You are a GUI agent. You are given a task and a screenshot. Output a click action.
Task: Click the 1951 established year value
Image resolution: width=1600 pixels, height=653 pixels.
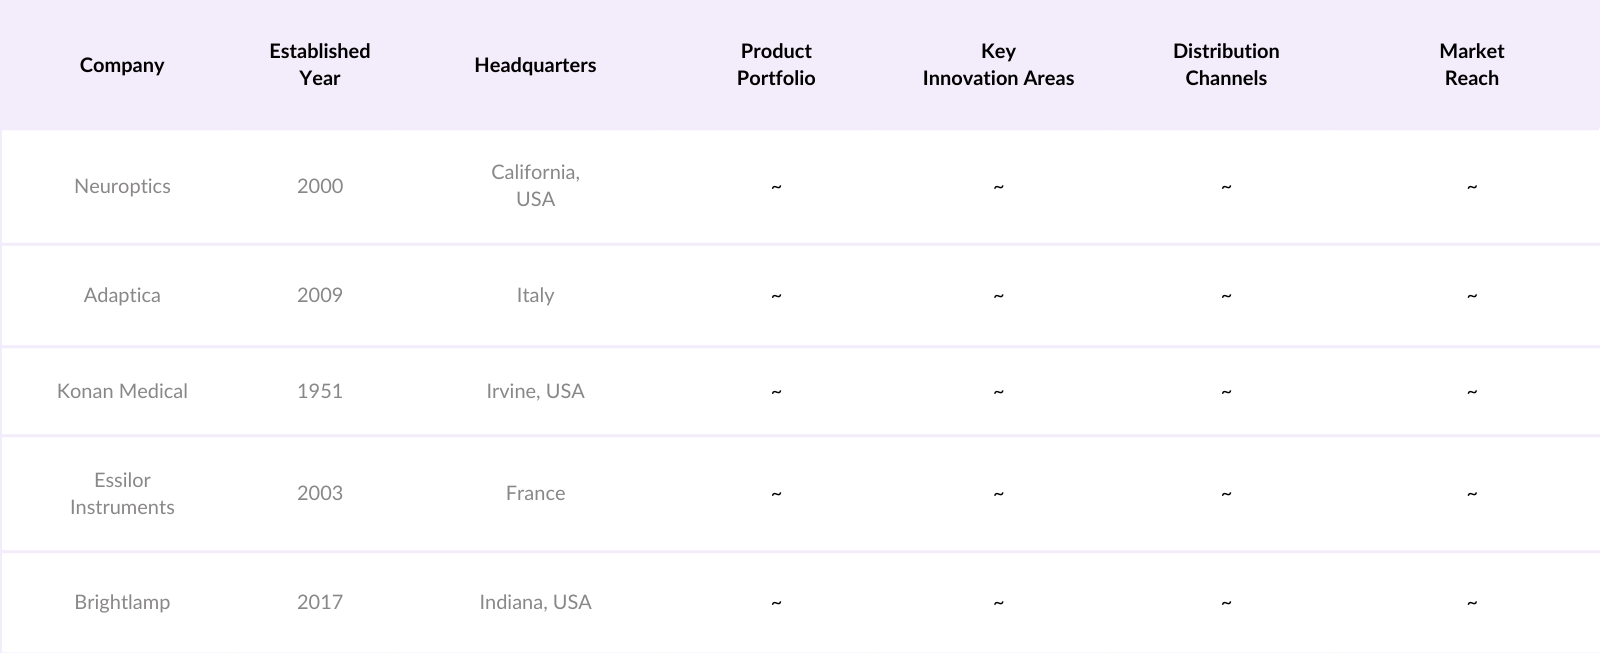(x=320, y=391)
